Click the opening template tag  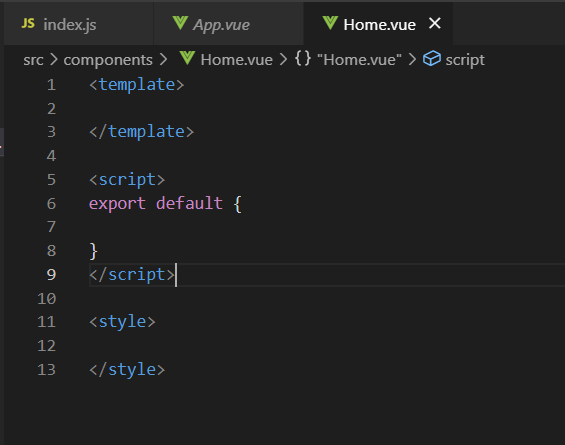click(137, 85)
